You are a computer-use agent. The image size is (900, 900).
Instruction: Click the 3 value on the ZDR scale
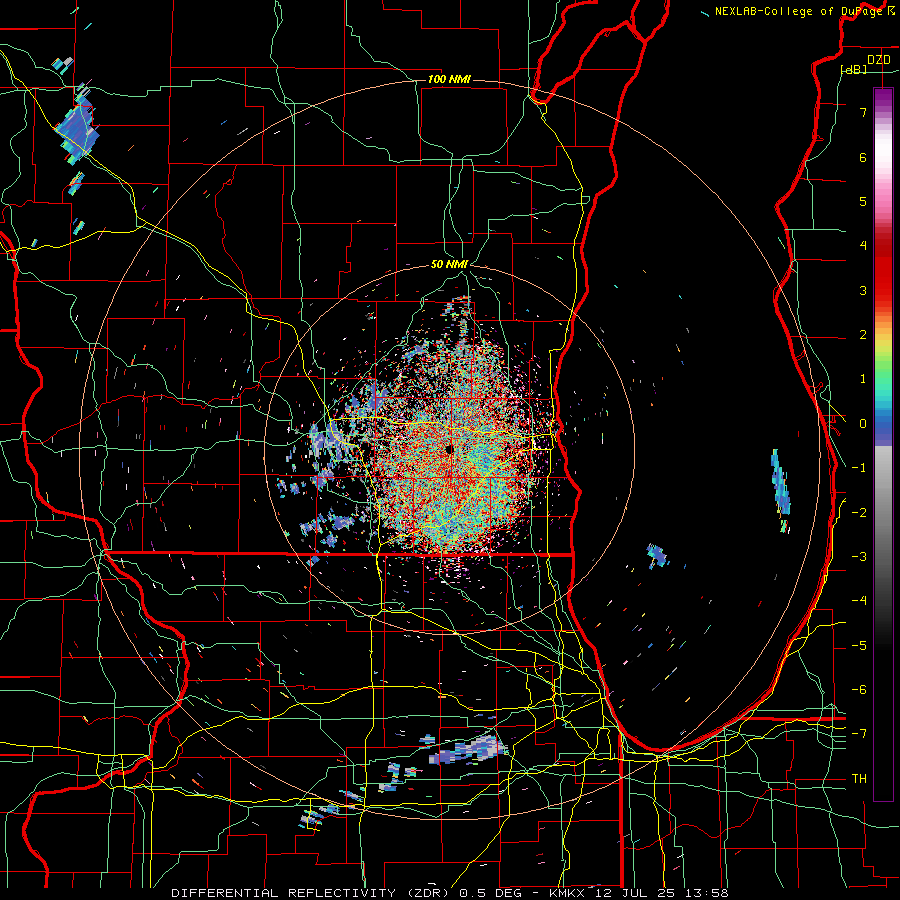(863, 290)
